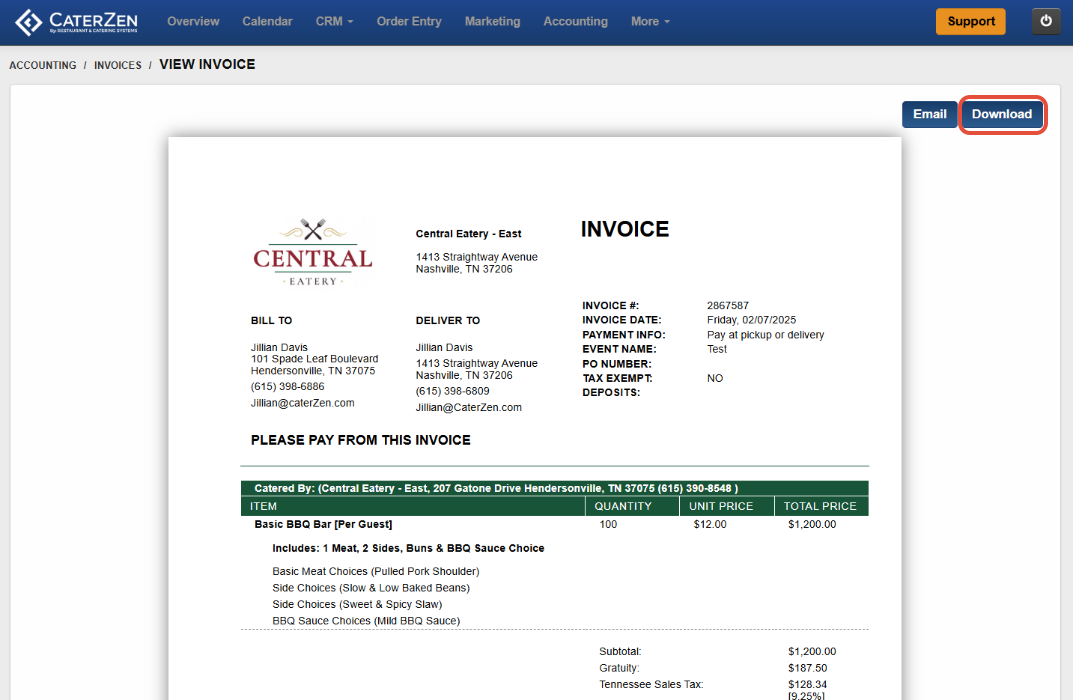The width and height of the screenshot is (1073, 700).
Task: Click the Subtotal label
Action: tap(620, 651)
